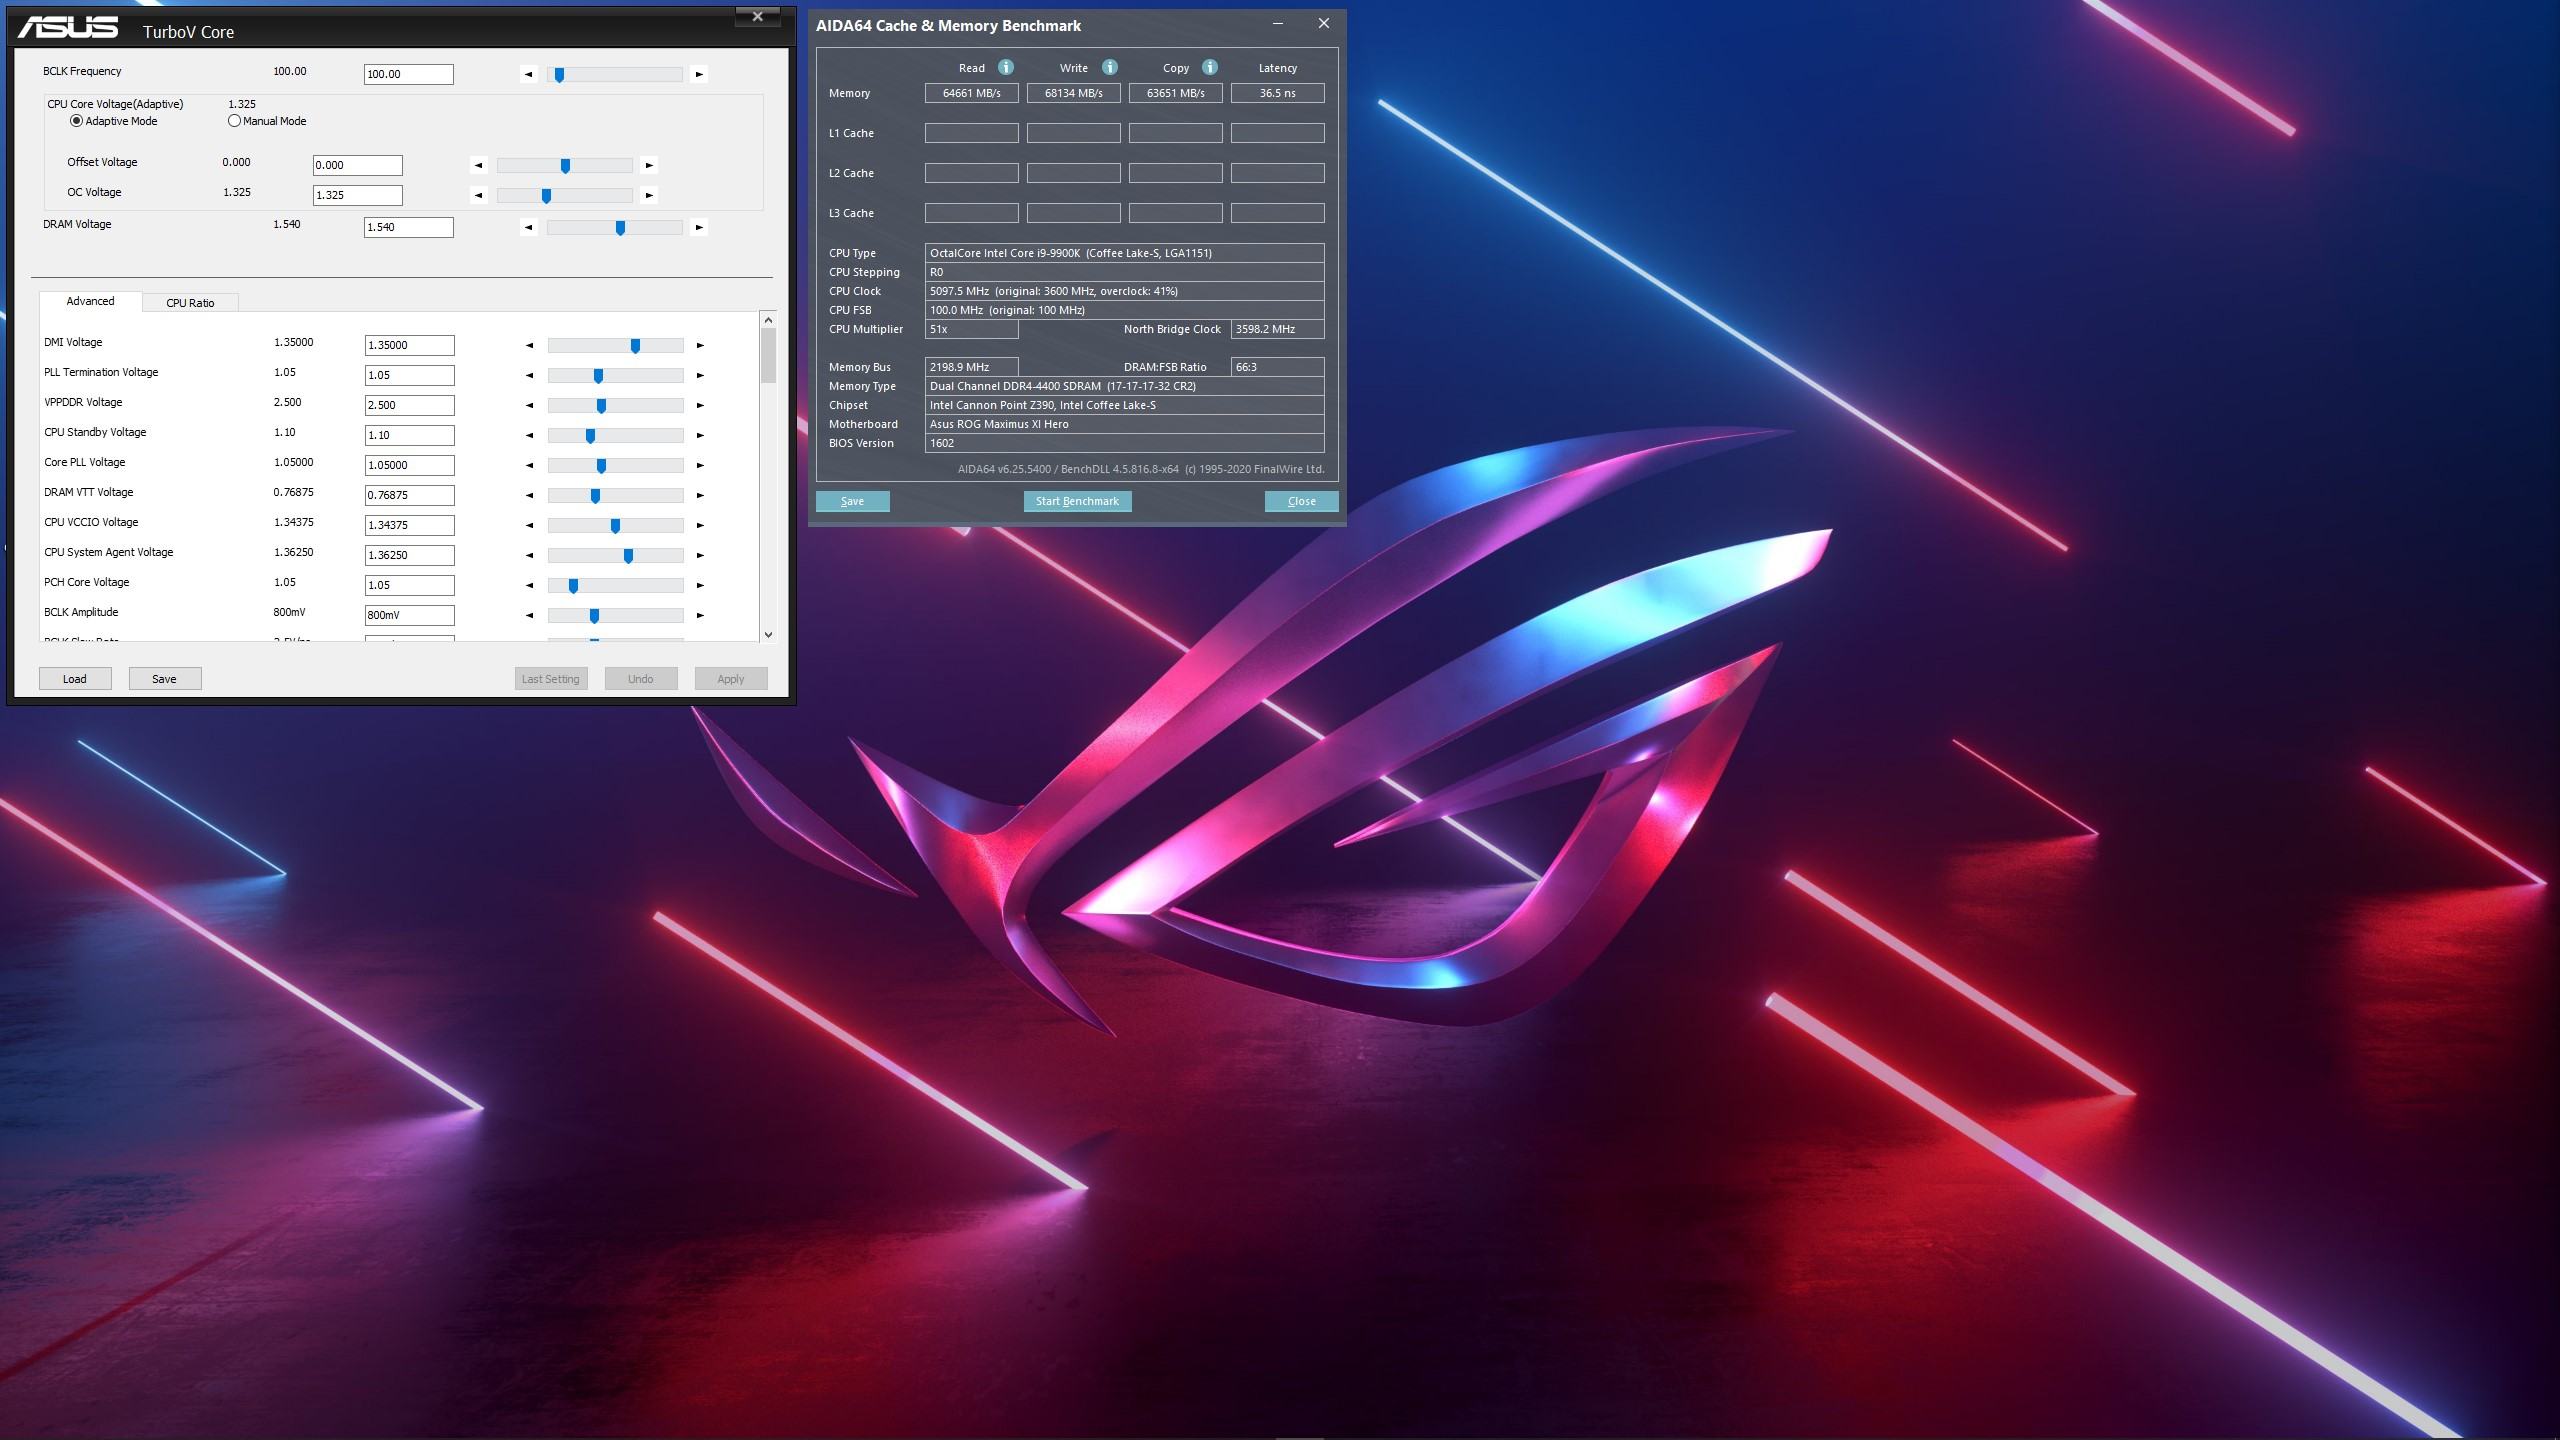Image resolution: width=2560 pixels, height=1440 pixels.
Task: Click the Save button in TurboV Core
Action: click(x=165, y=679)
